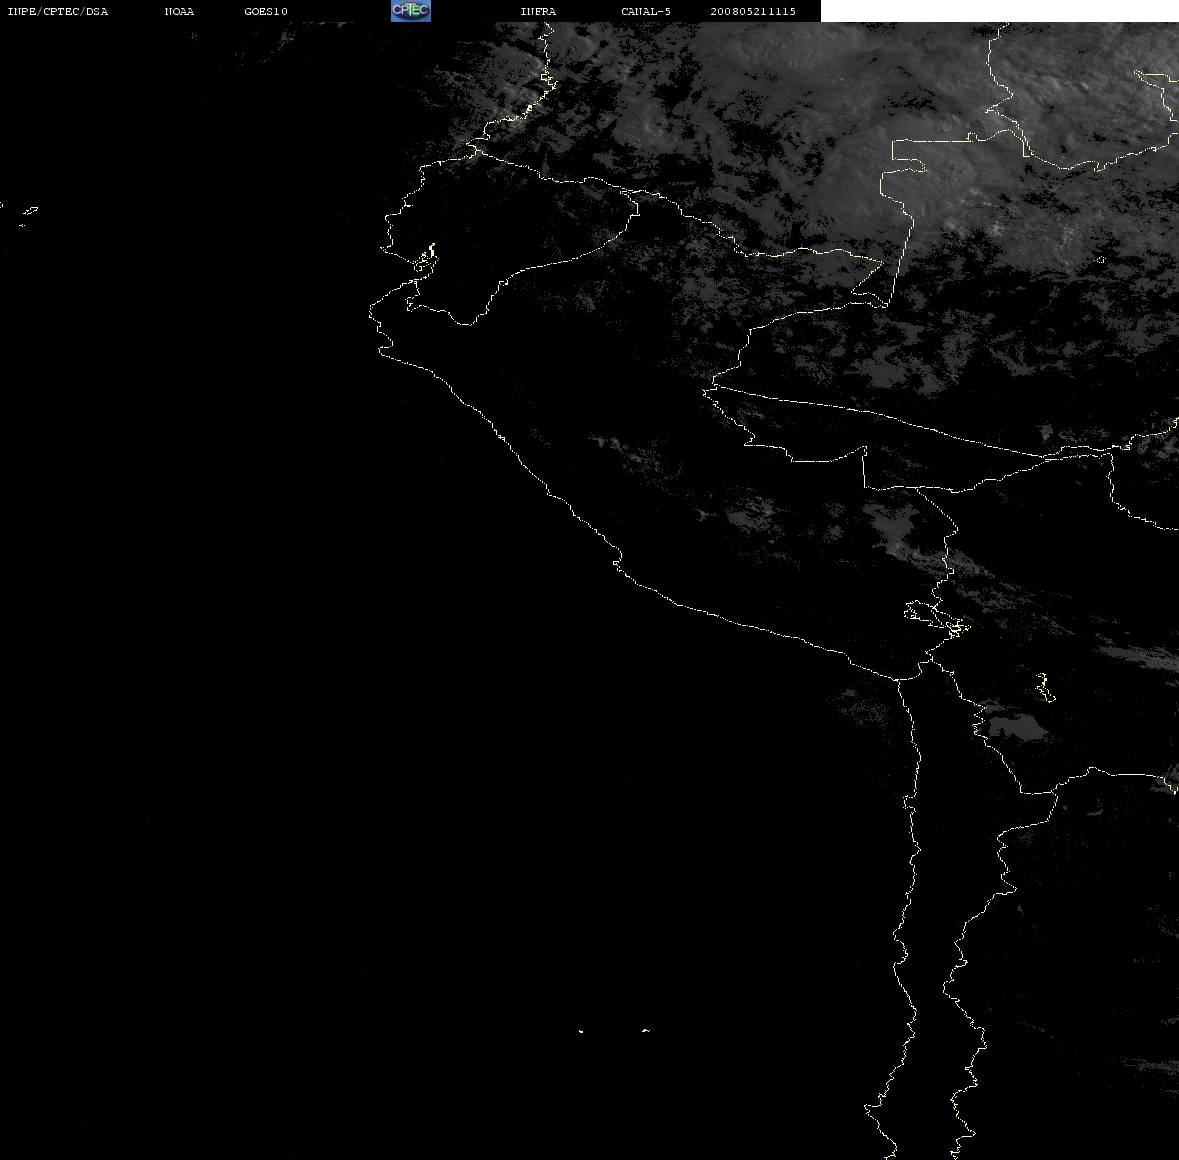Click the CANAL-5 channel label

645,11
